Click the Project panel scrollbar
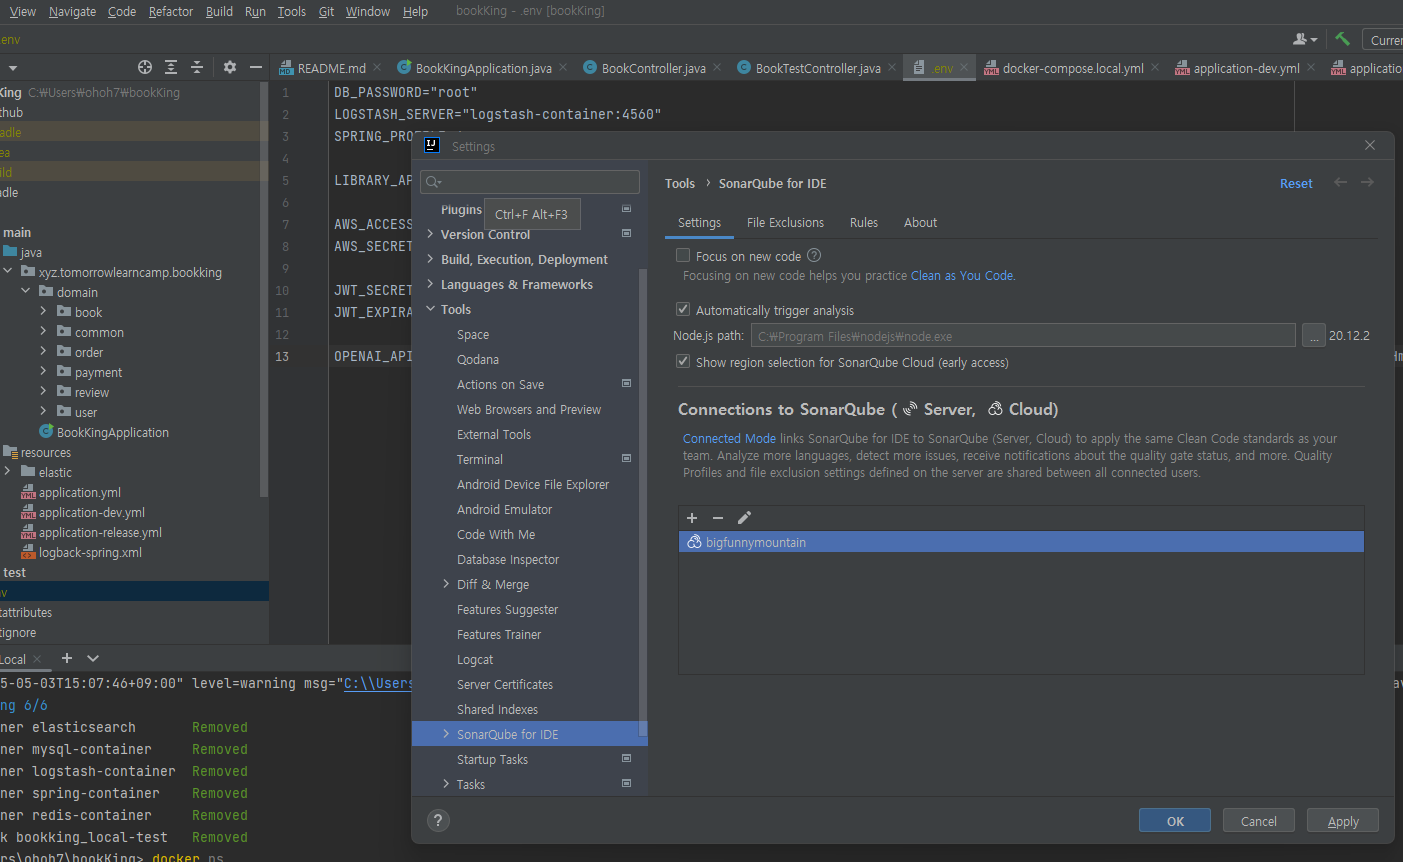Image resolution: width=1403 pixels, height=862 pixels. [264, 290]
